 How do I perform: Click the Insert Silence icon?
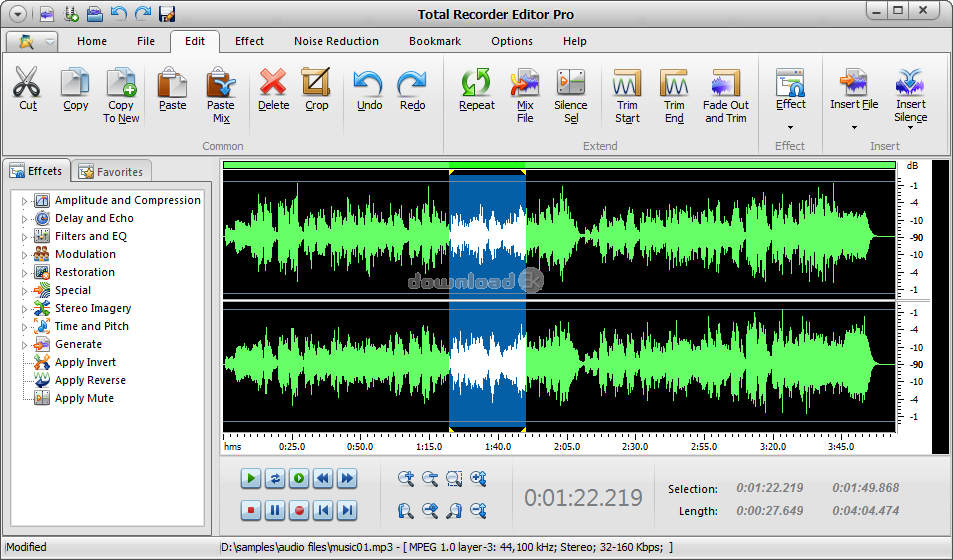click(910, 83)
